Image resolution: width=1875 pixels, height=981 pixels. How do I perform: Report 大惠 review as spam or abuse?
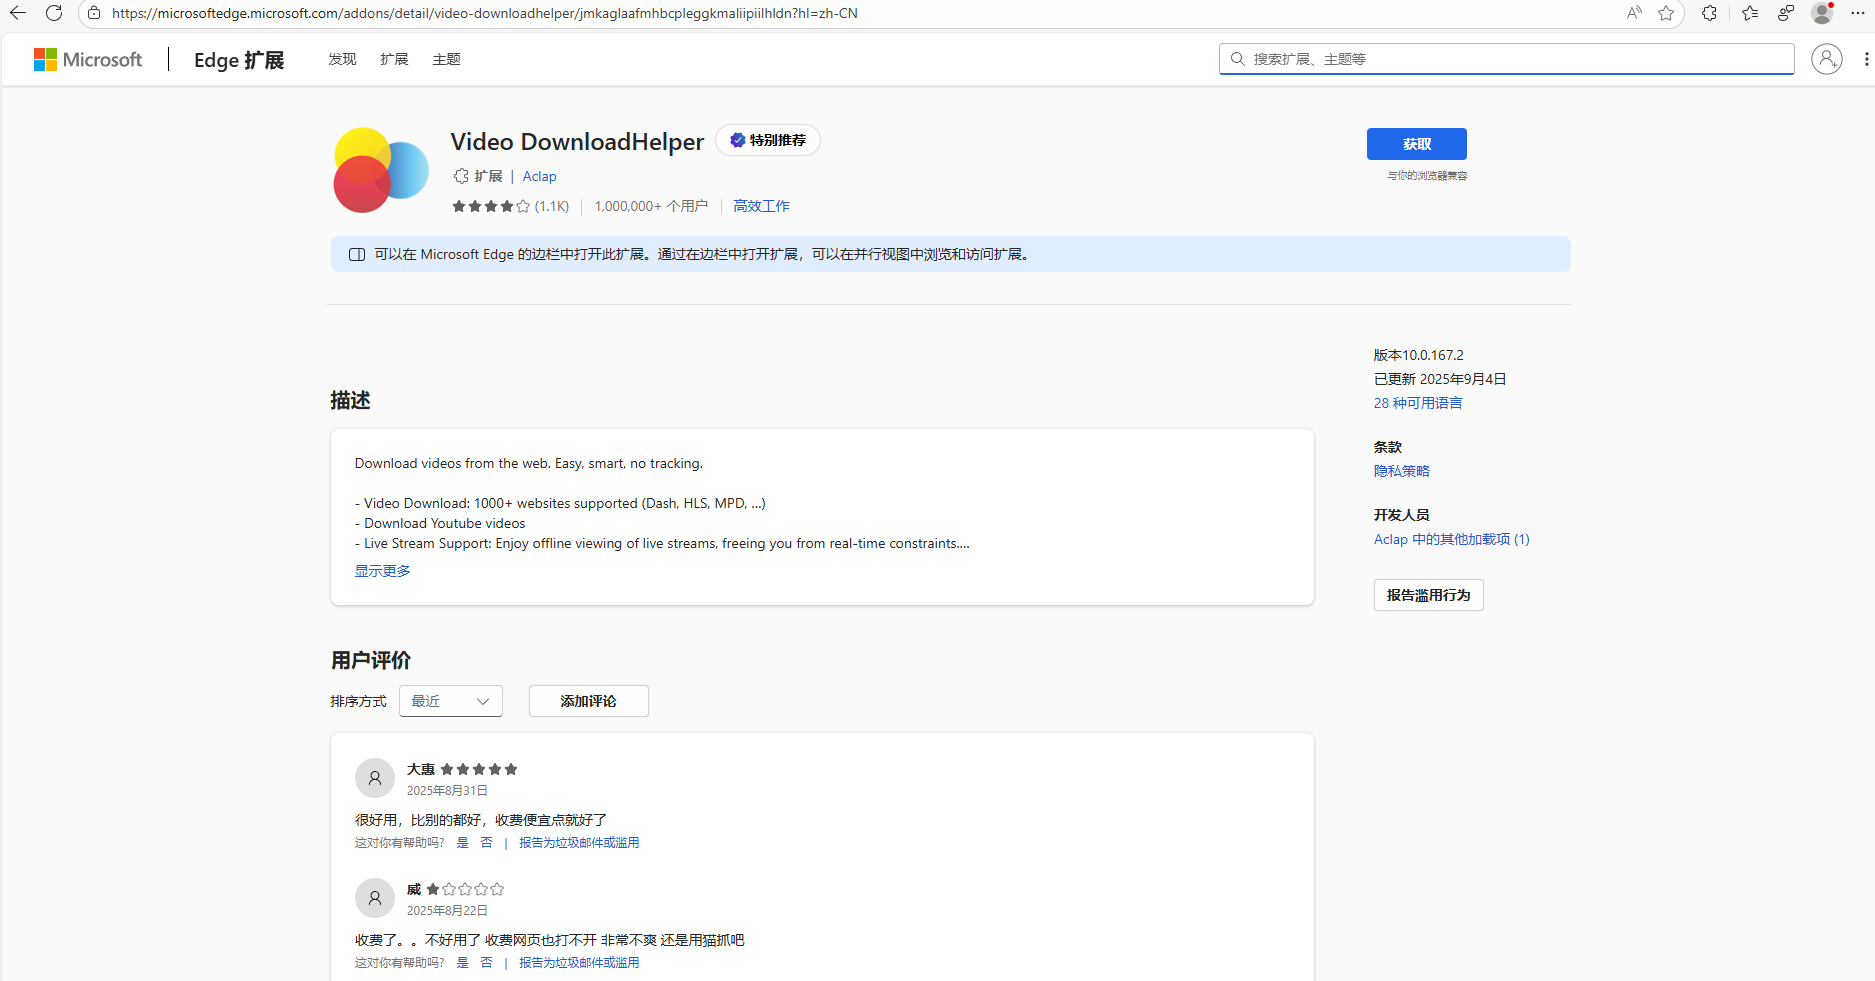(579, 843)
